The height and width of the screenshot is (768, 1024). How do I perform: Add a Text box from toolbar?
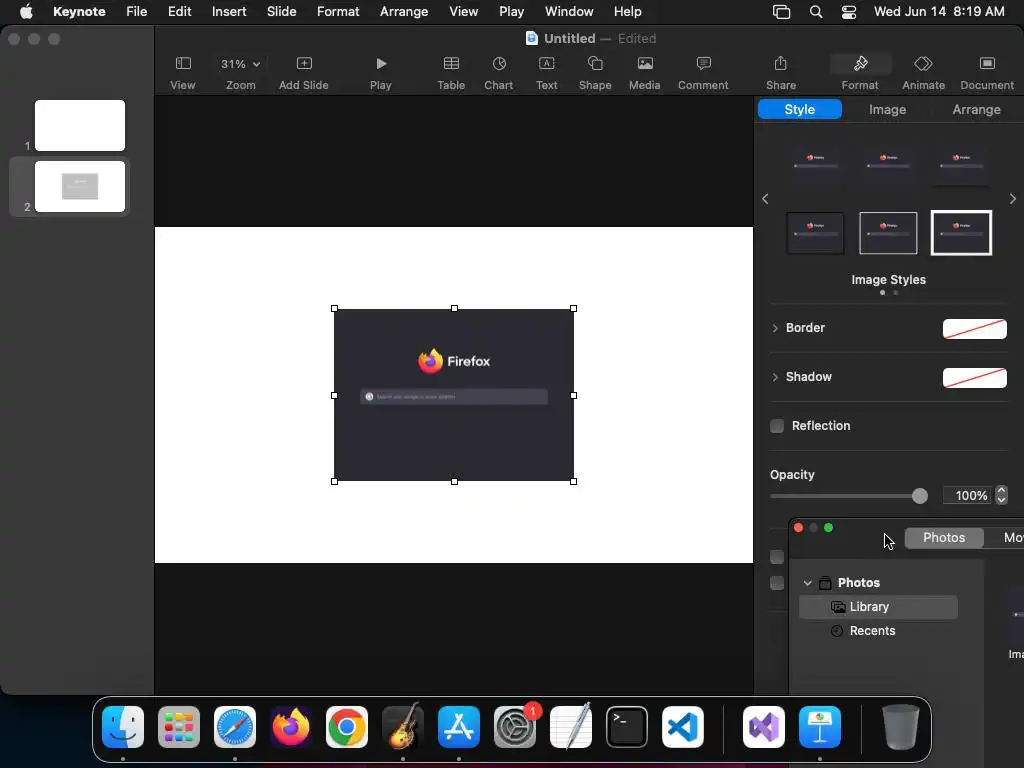coord(547,72)
